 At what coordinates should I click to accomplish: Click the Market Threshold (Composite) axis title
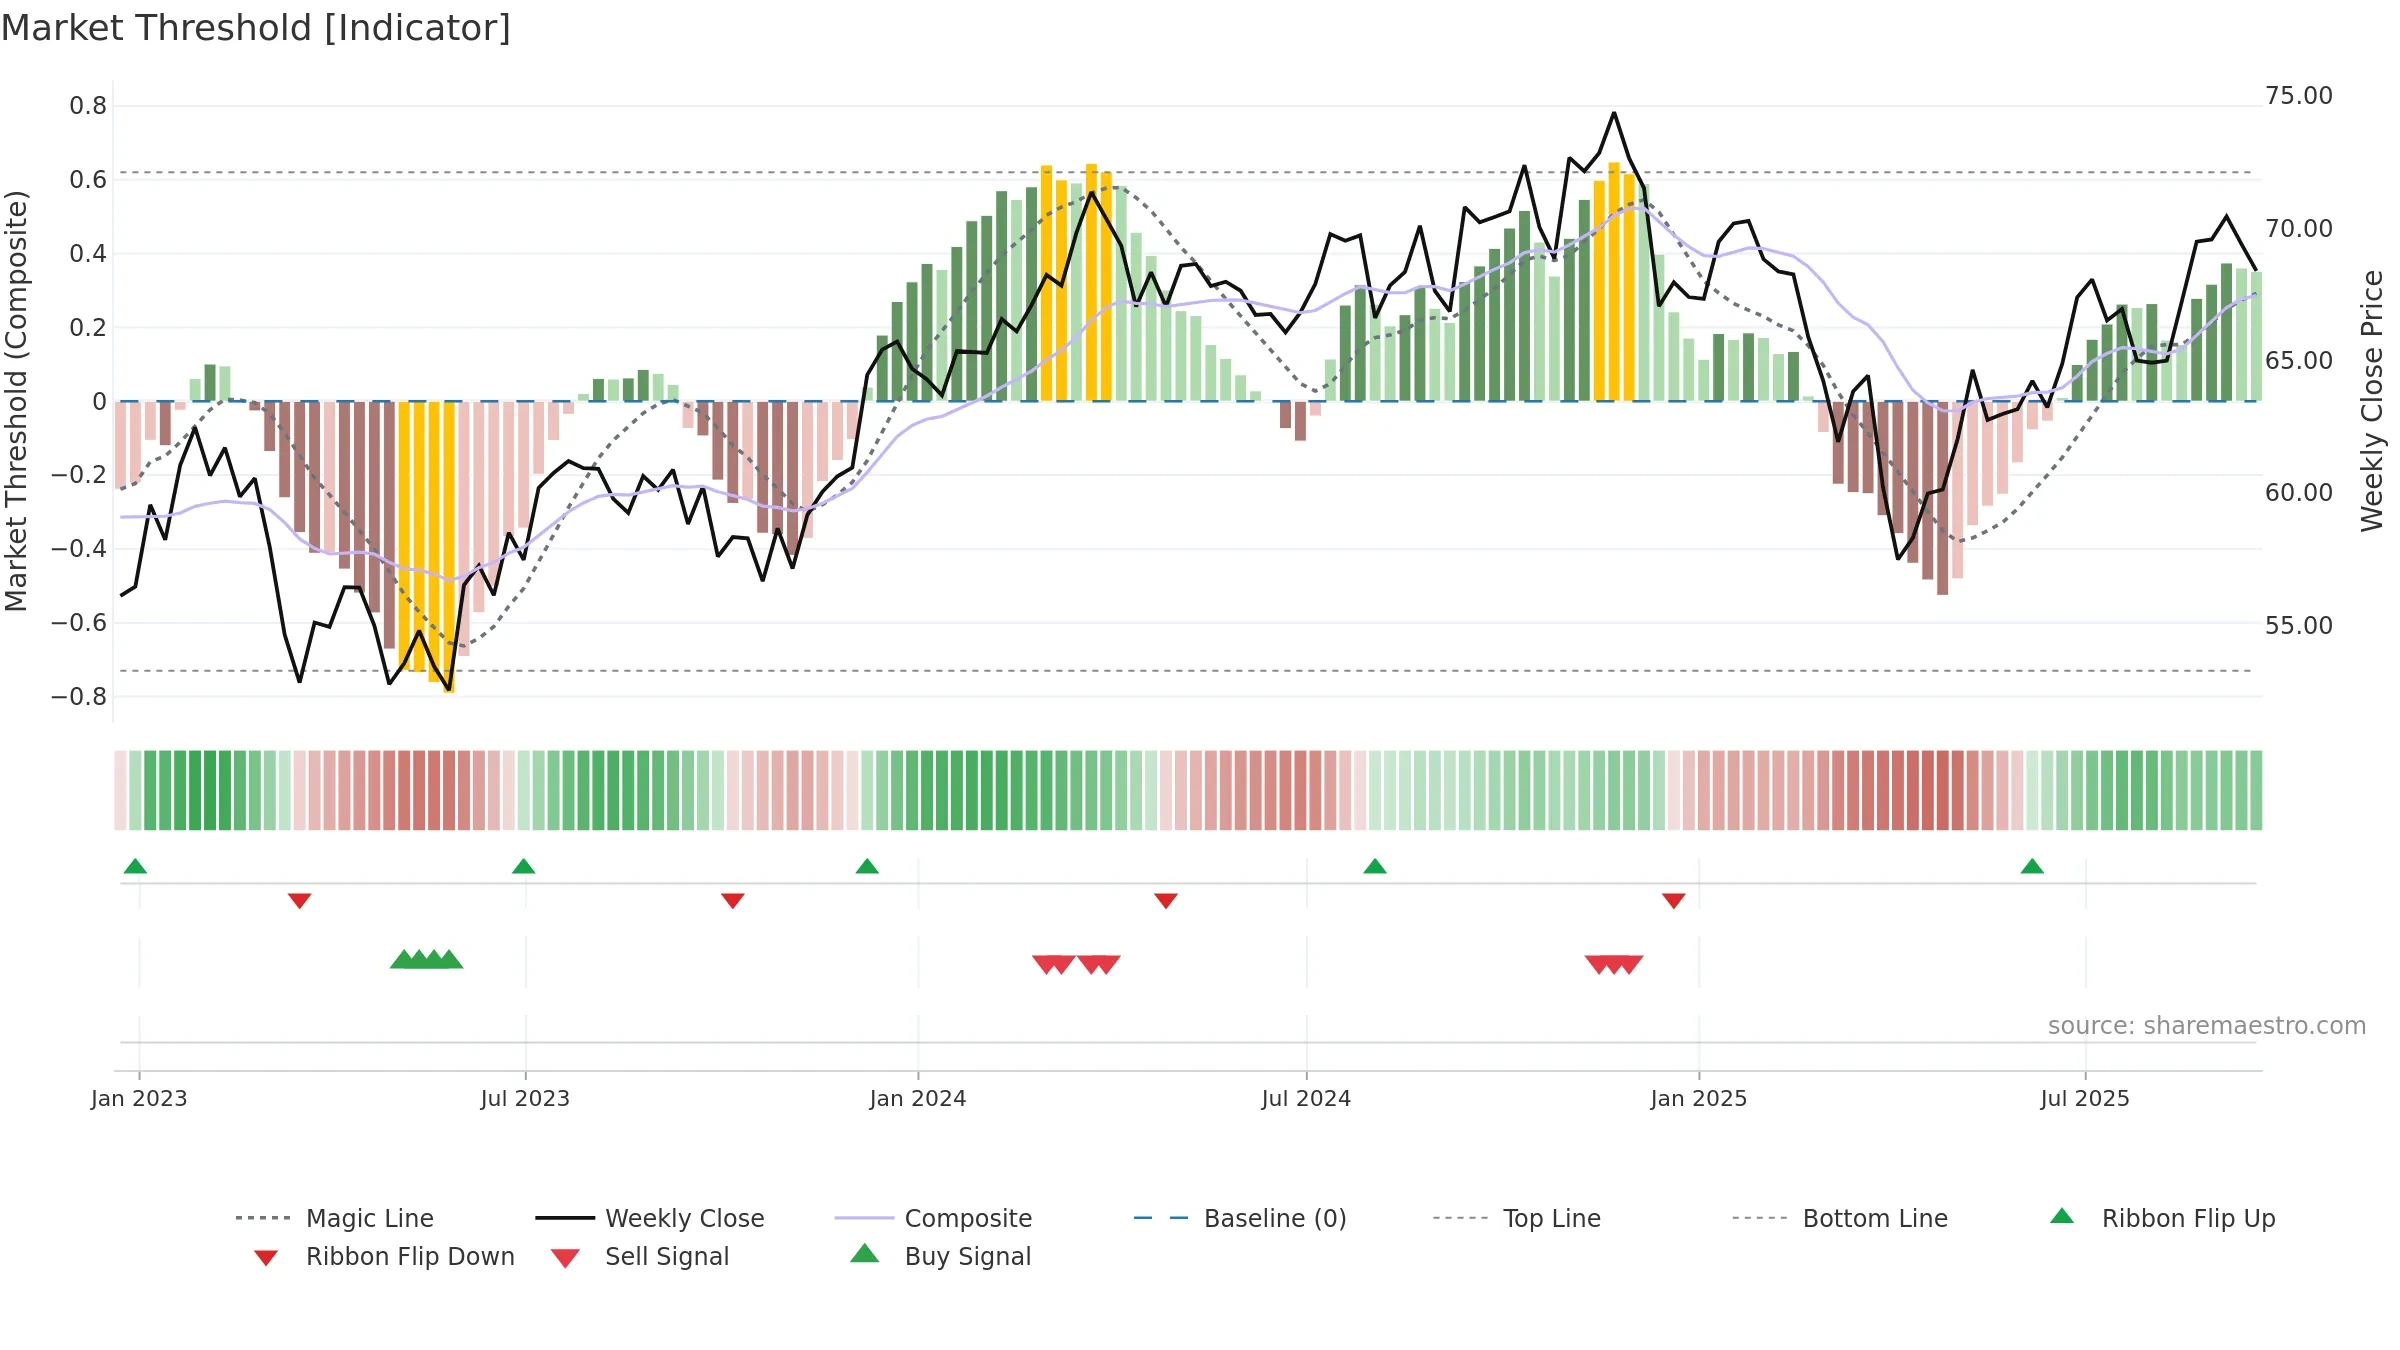(x=16, y=401)
